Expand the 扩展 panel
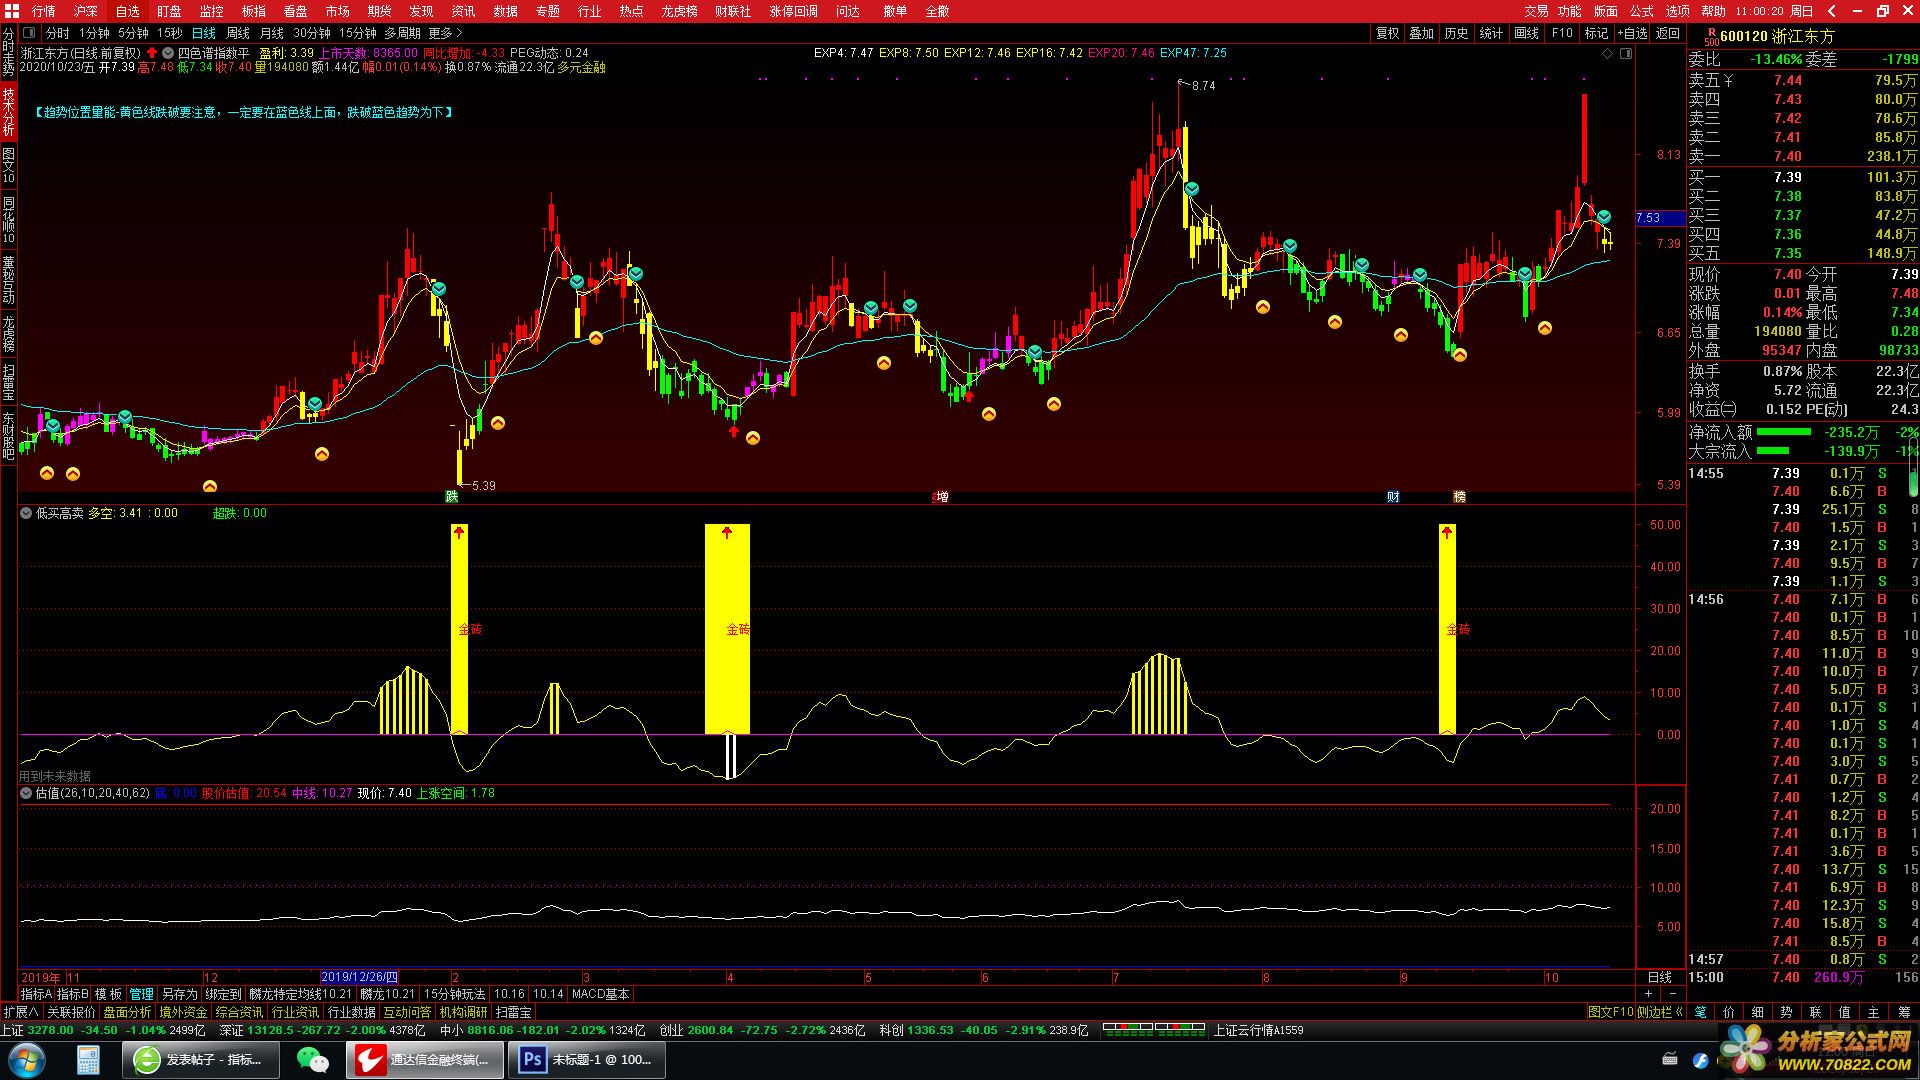 [x=21, y=1012]
